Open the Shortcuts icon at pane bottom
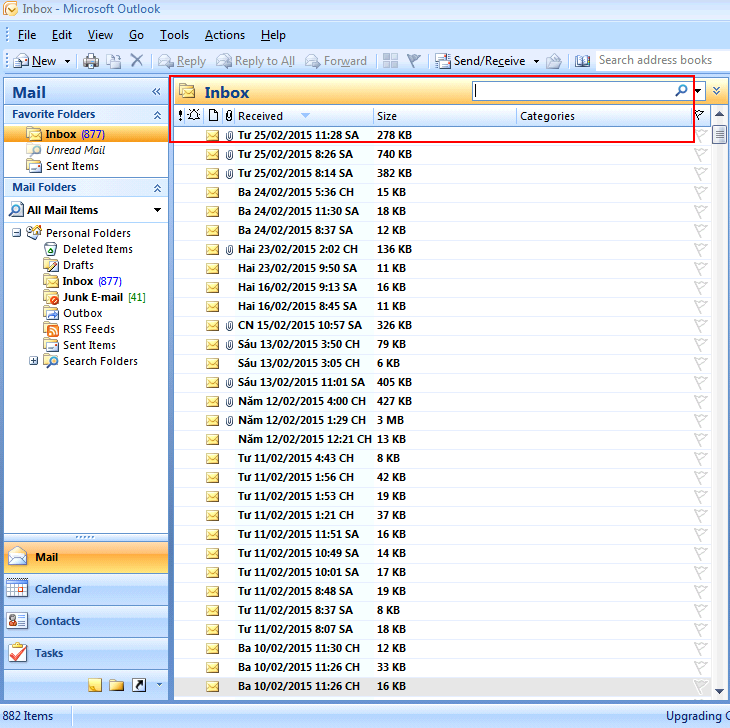The height and width of the screenshot is (728, 730). pyautogui.click(x=139, y=685)
